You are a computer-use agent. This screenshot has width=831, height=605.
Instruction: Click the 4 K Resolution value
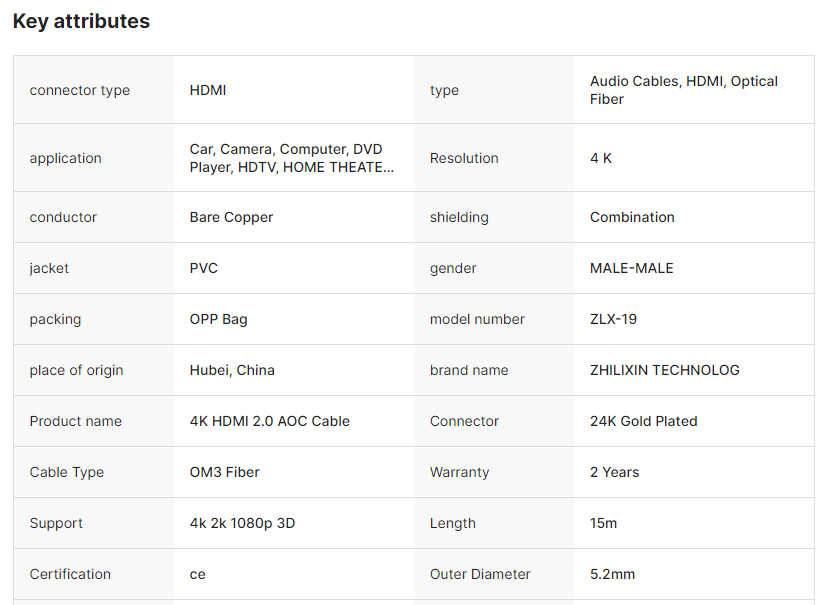coord(601,158)
